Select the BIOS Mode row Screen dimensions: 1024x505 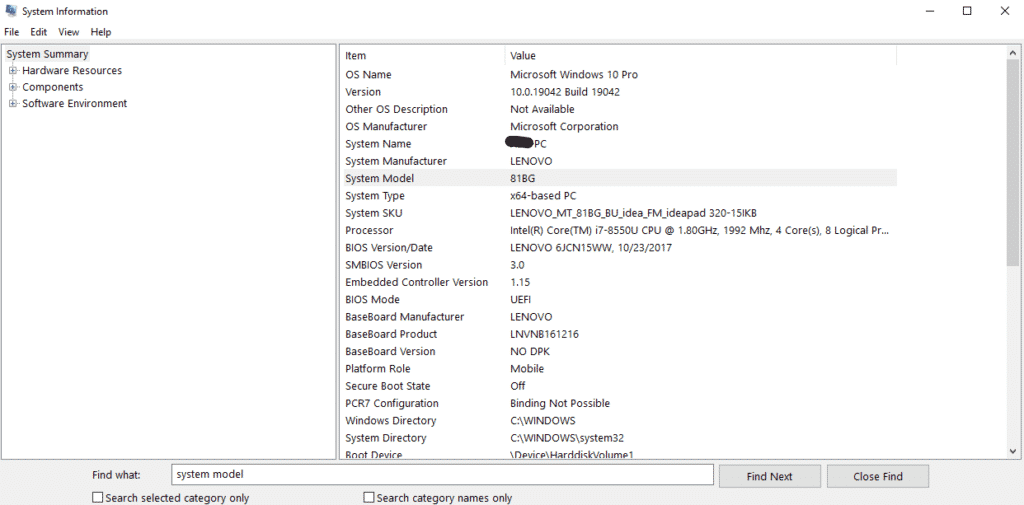point(619,299)
